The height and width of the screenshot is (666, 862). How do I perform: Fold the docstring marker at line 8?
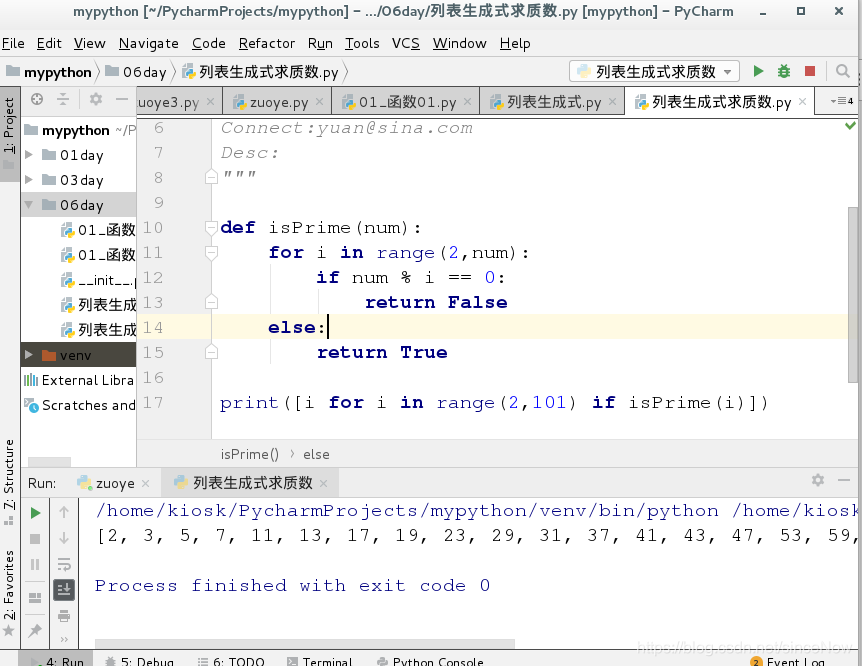tap(211, 177)
